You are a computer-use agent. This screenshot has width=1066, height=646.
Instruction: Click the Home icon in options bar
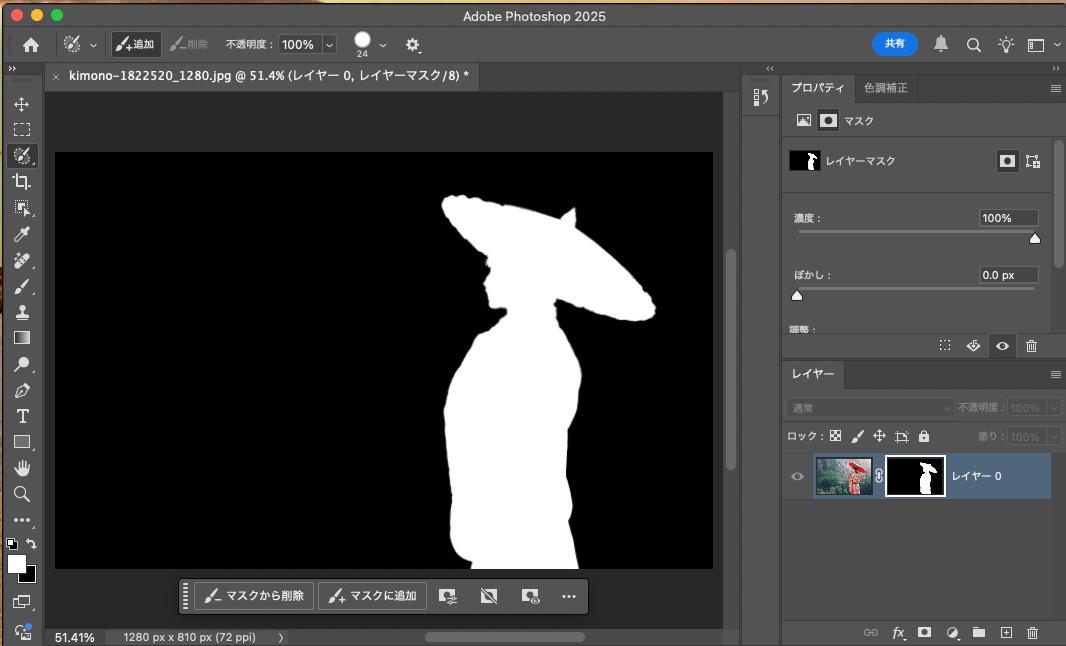click(31, 45)
